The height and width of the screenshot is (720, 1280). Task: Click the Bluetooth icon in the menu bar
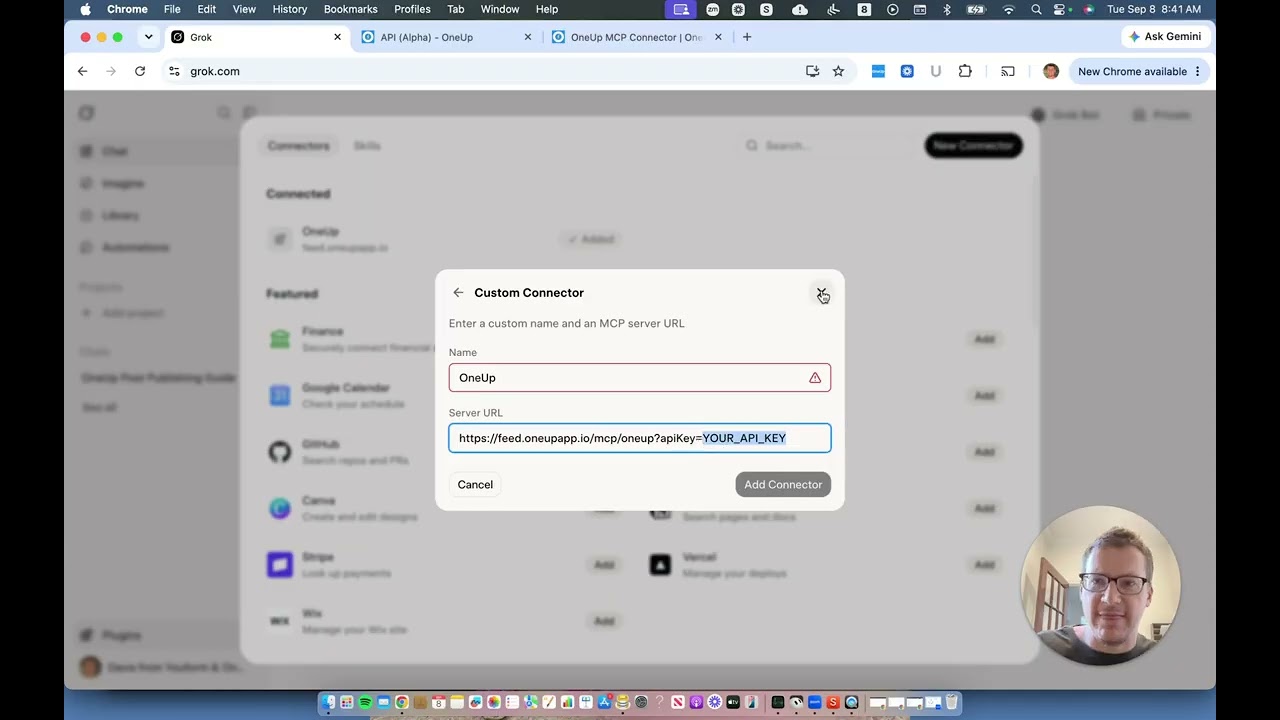coord(947,9)
